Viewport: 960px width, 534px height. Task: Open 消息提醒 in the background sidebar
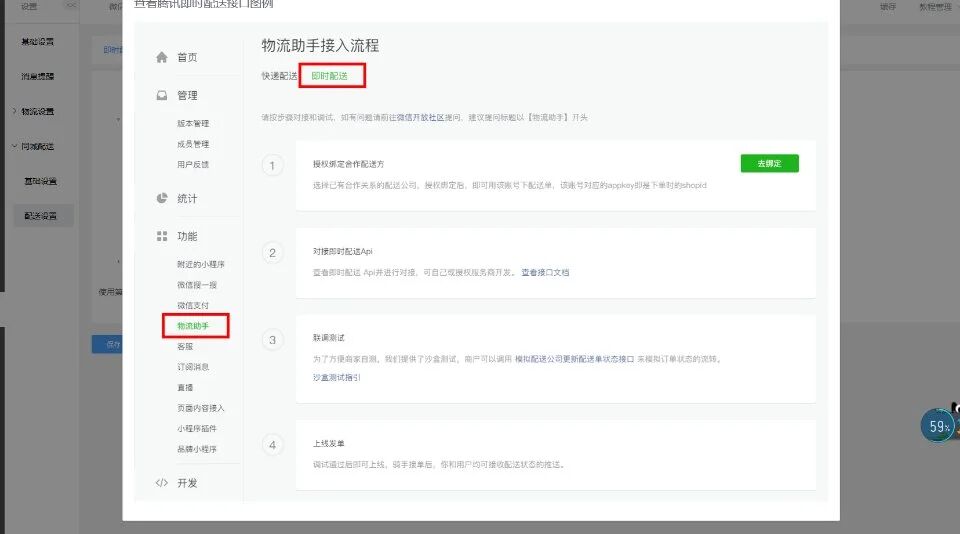pyautogui.click(x=38, y=77)
